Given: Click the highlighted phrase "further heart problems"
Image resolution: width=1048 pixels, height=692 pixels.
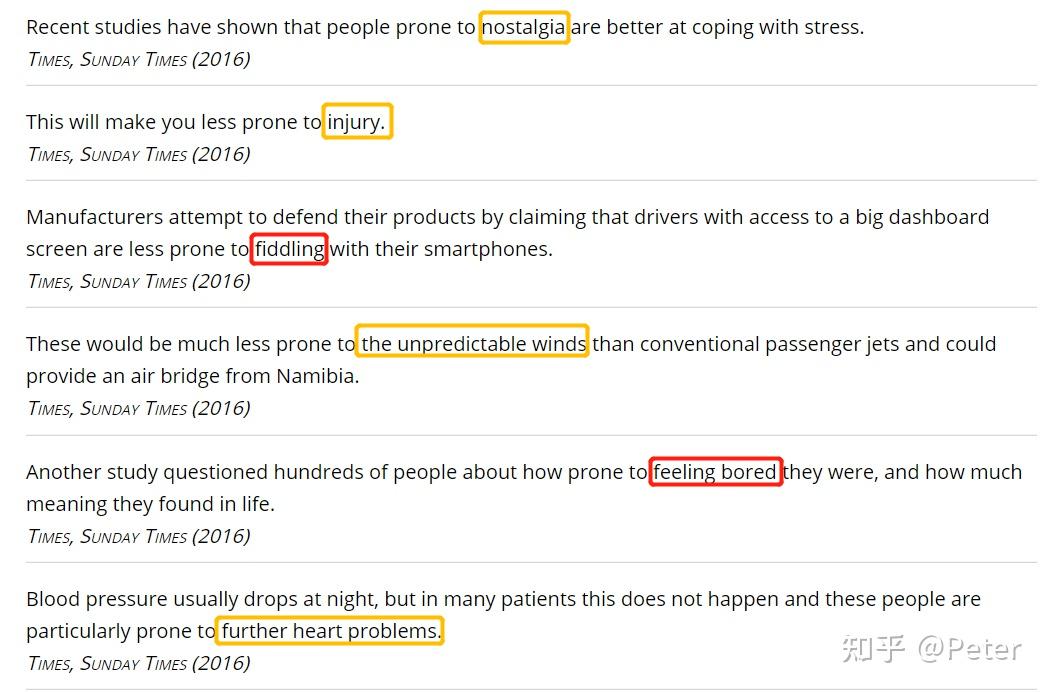Looking at the screenshot, I should 329,631.
